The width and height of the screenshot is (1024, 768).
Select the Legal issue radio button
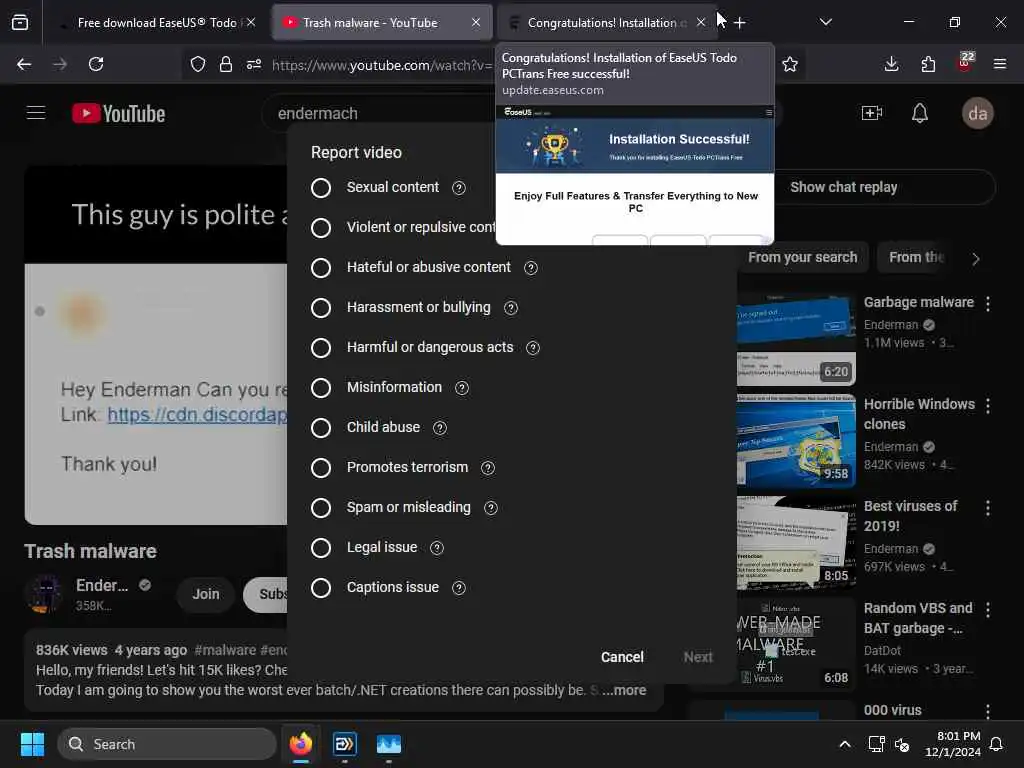click(321, 547)
